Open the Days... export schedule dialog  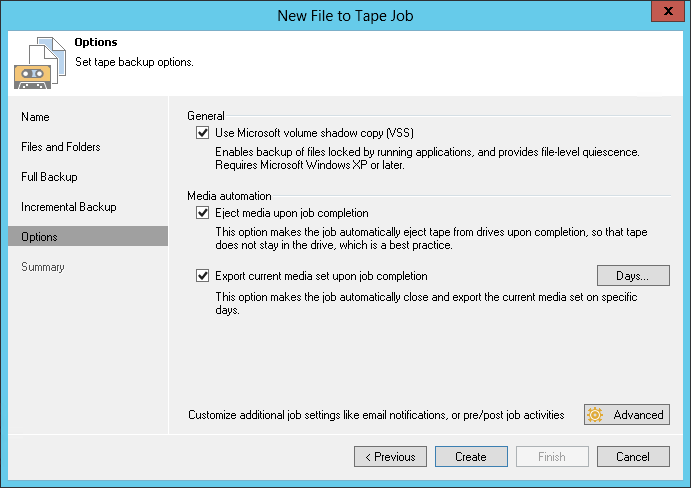click(633, 275)
